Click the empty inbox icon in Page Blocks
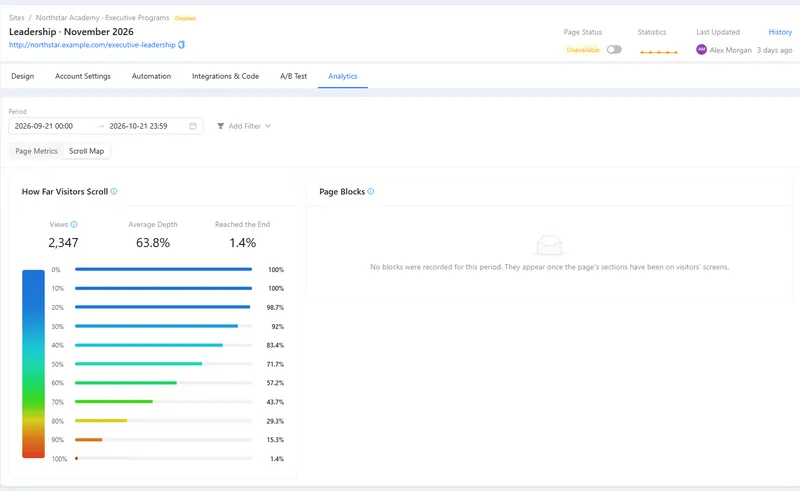This screenshot has height=491, width=800. pos(549,246)
